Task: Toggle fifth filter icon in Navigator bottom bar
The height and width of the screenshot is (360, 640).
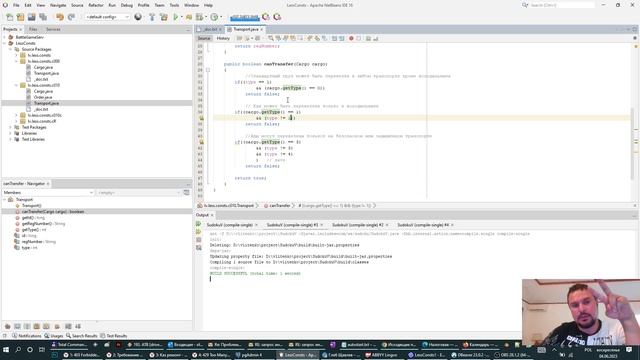Action: 47,327
